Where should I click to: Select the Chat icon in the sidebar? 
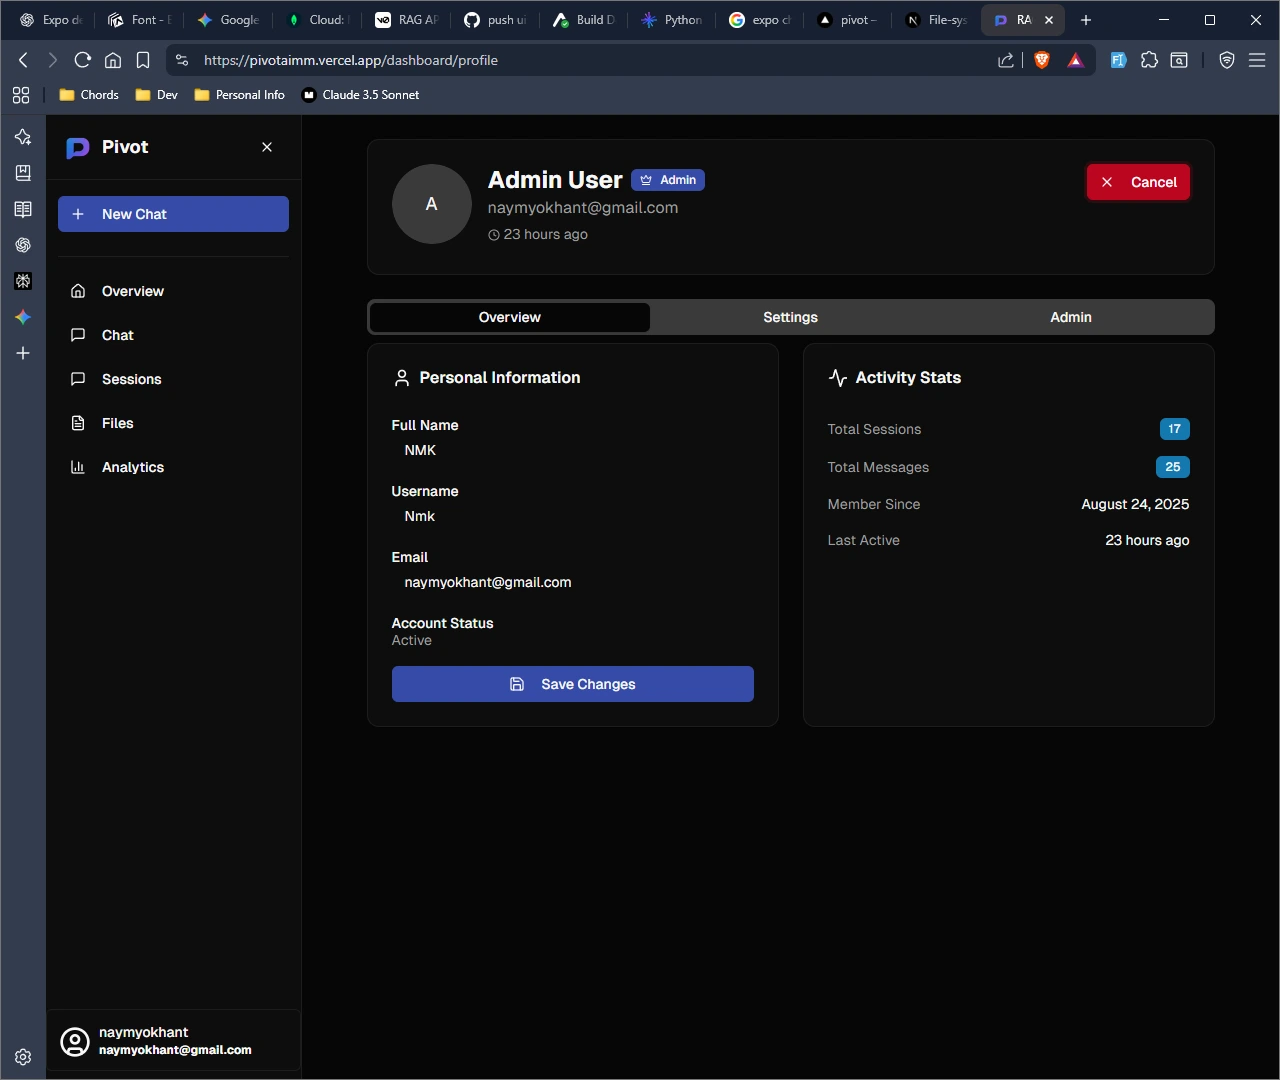116,335
